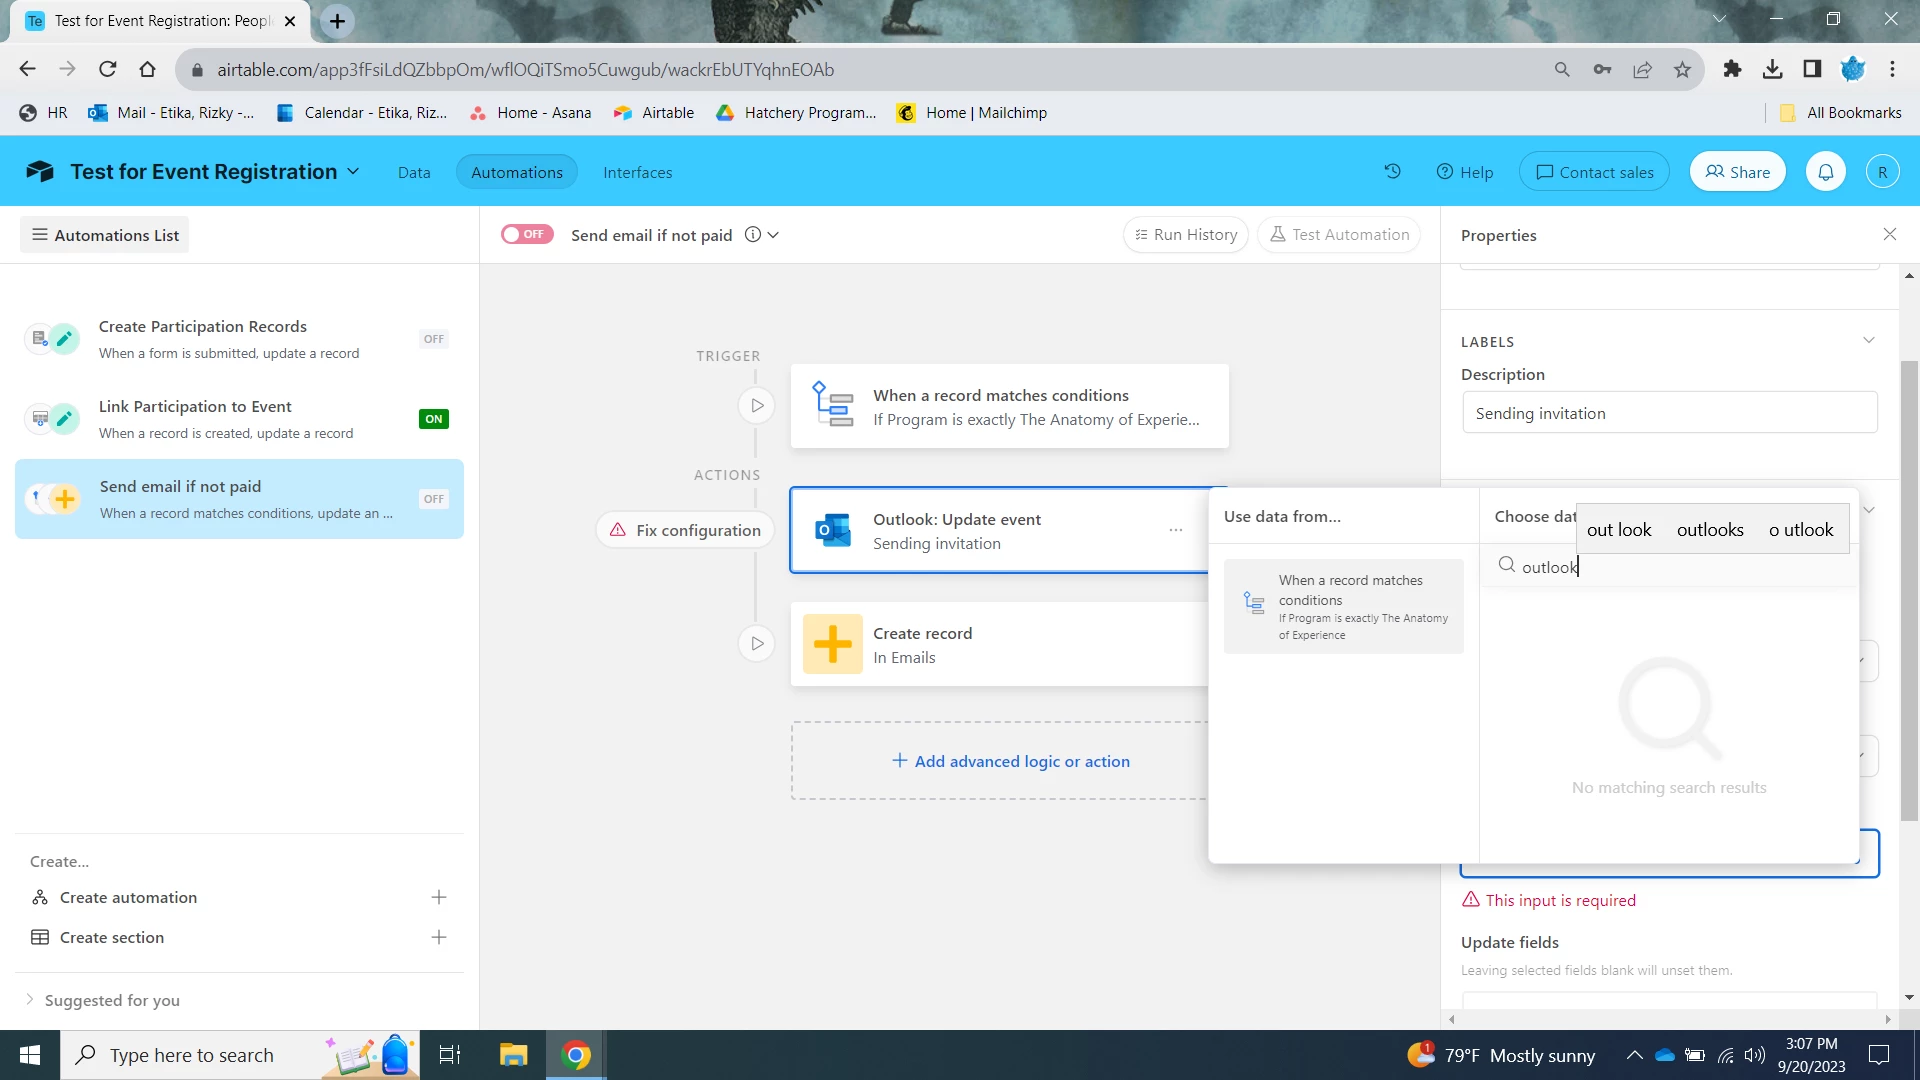Click Run History button

[x=1186, y=235]
